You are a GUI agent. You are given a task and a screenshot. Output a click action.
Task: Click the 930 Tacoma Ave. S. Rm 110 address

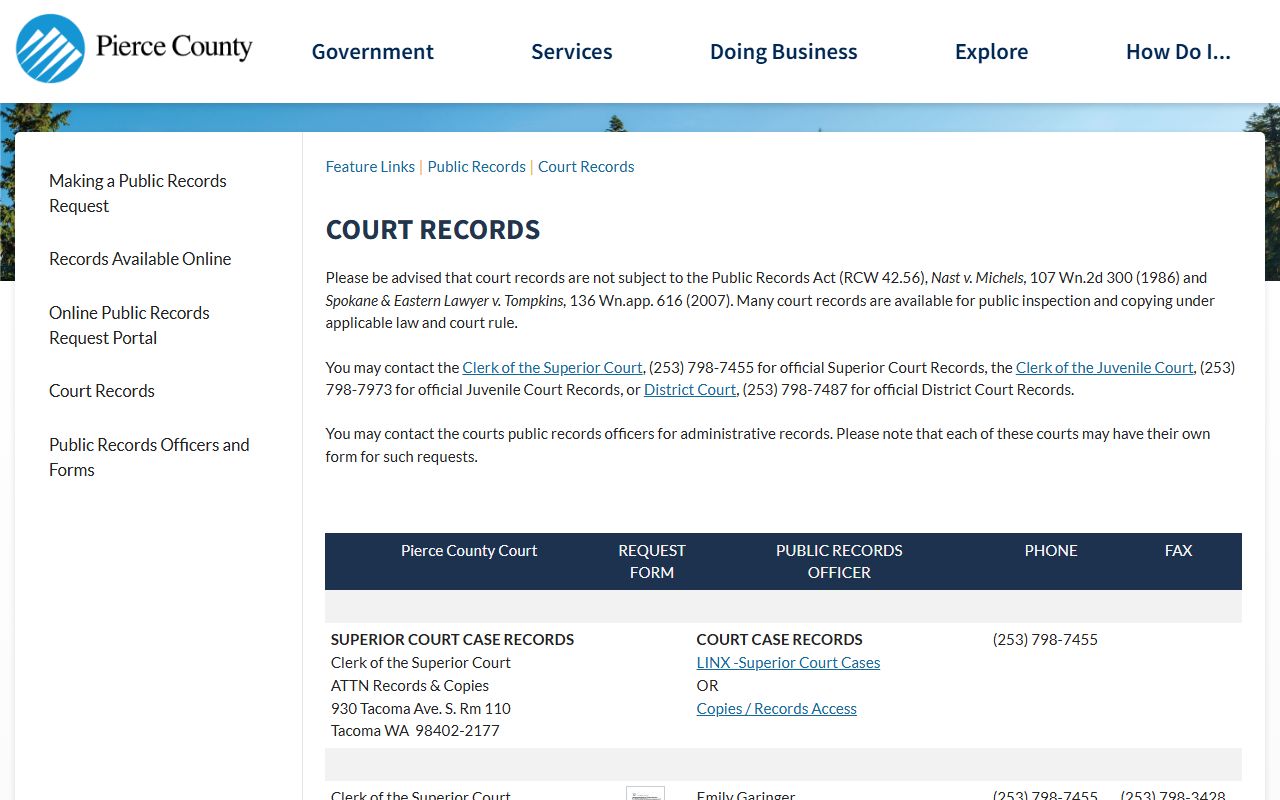[x=421, y=709]
